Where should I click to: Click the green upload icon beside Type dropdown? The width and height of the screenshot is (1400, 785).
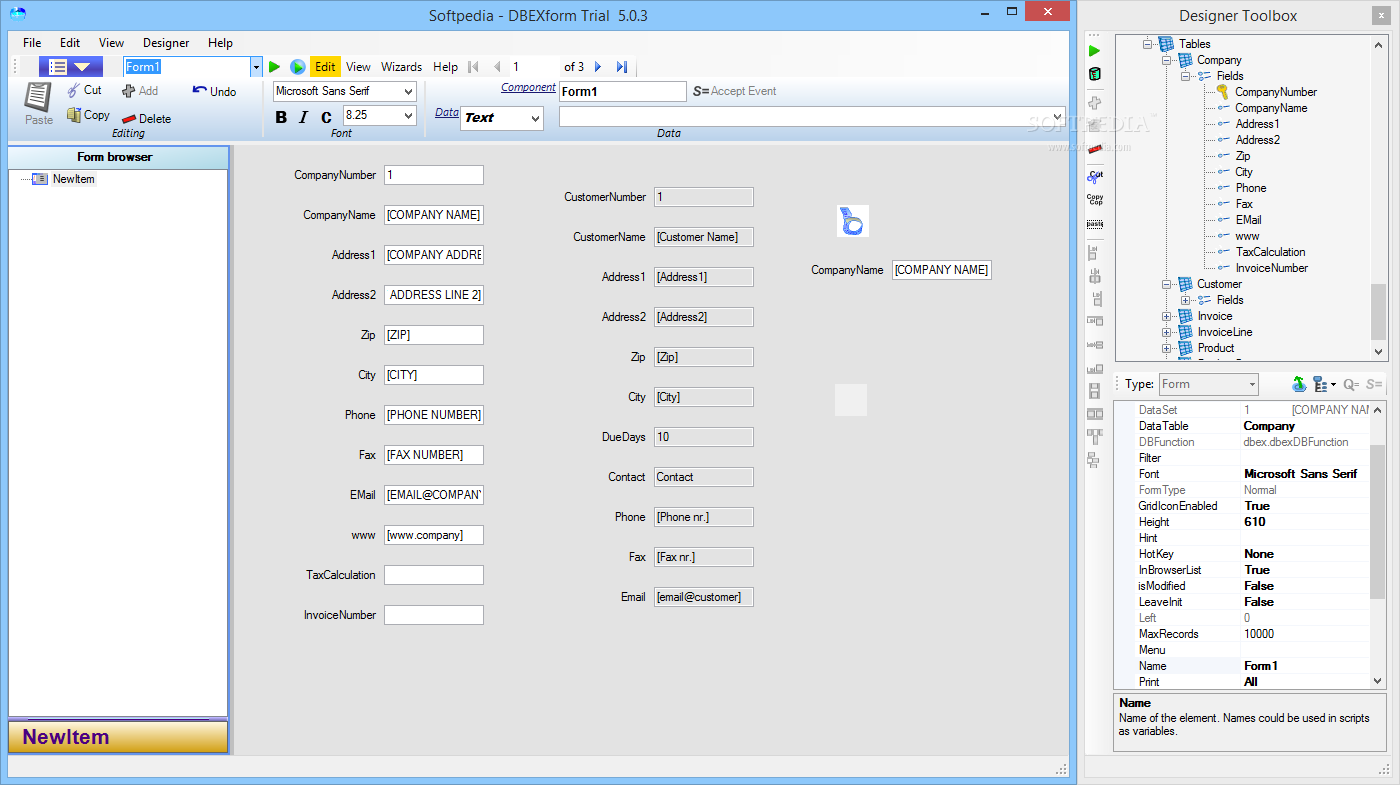point(1299,384)
